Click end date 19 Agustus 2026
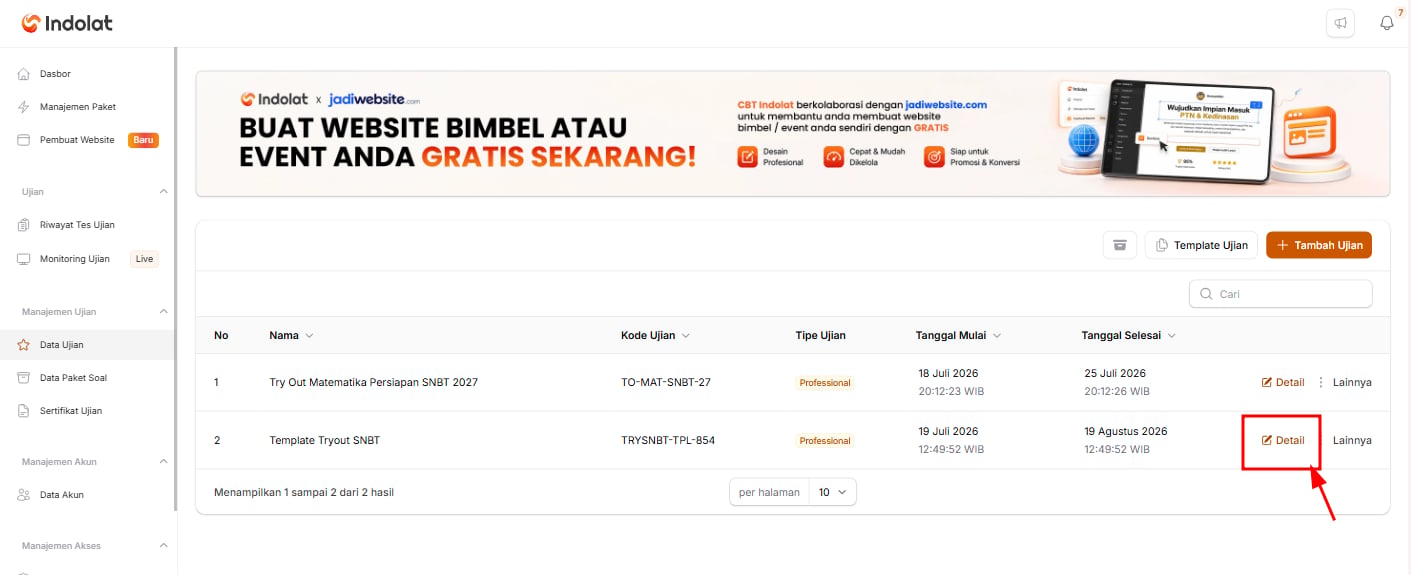 pyautogui.click(x=1126, y=431)
